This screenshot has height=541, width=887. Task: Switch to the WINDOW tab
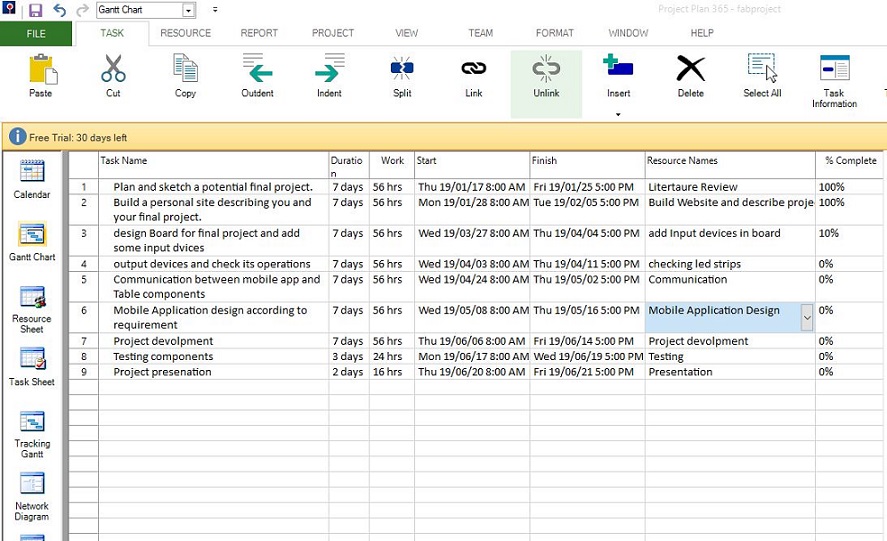point(628,33)
